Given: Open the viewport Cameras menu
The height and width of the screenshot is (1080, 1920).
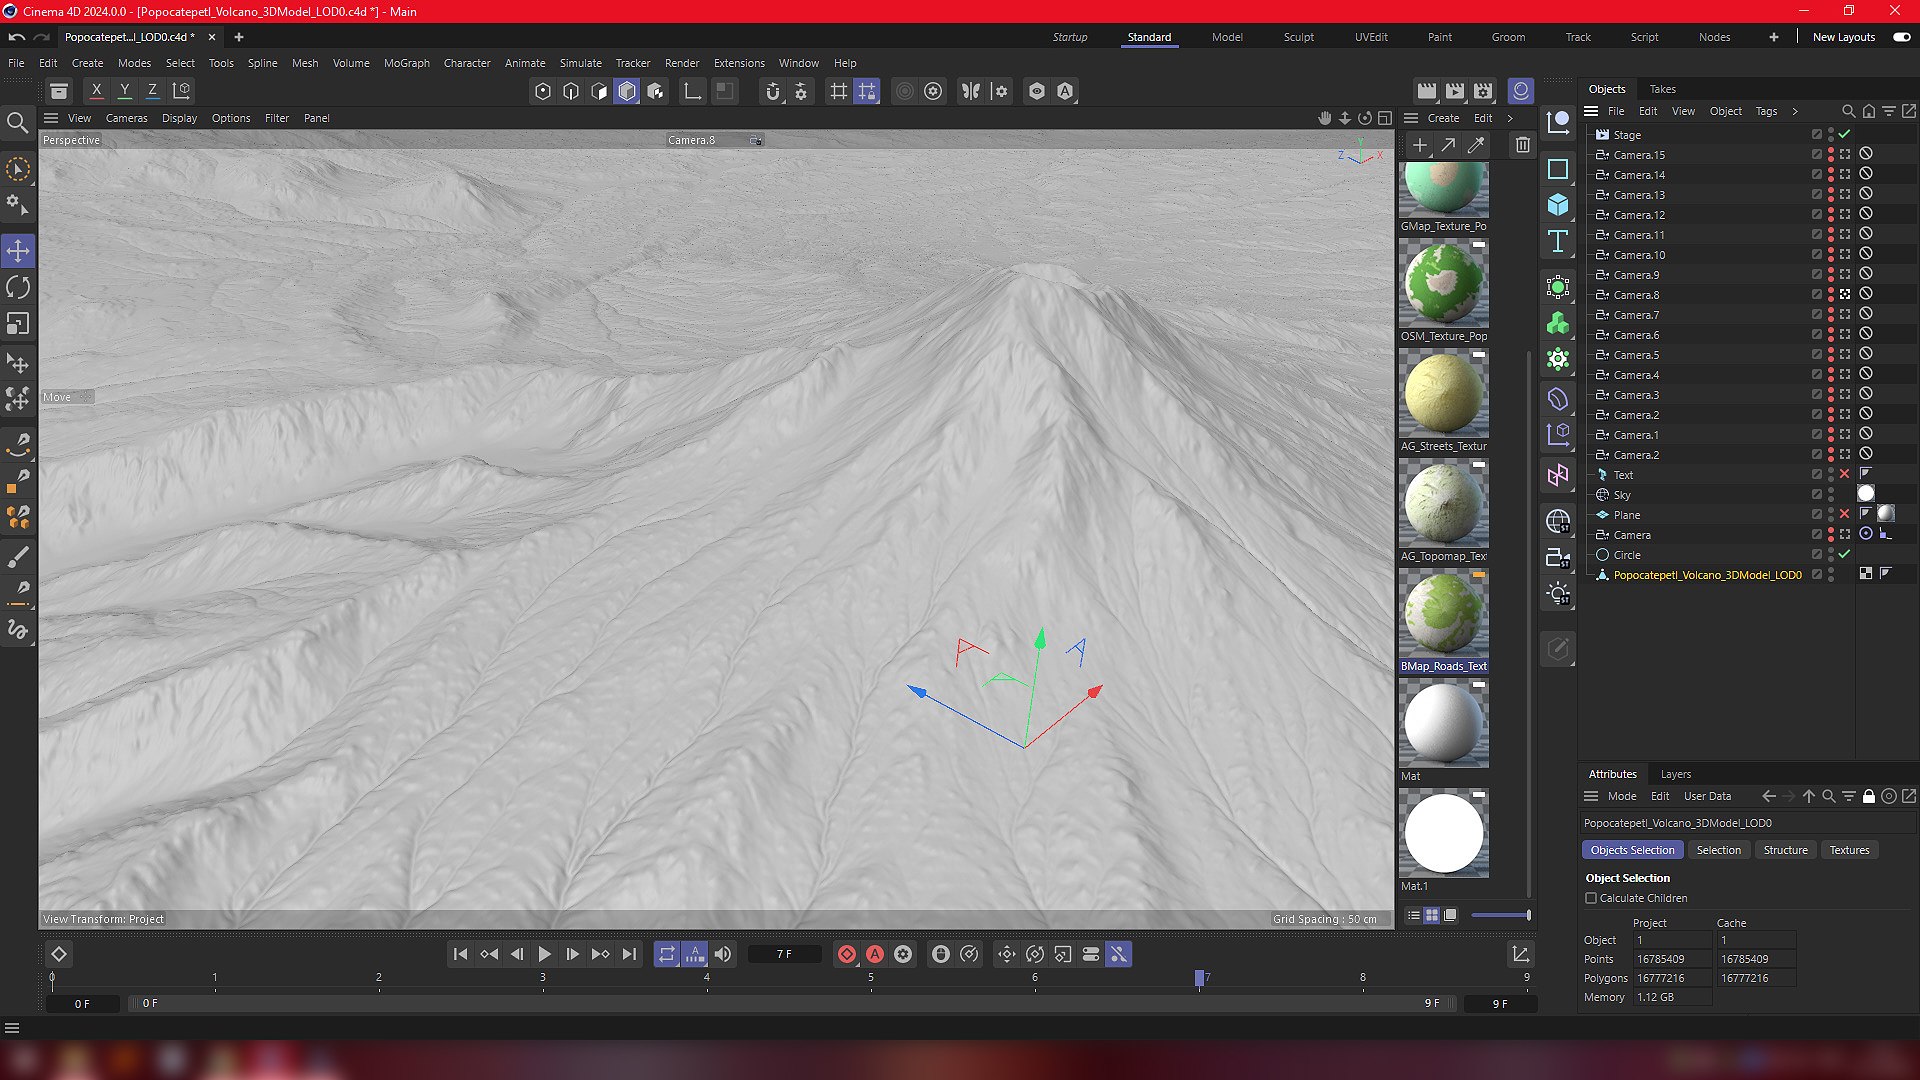Looking at the screenshot, I should click(x=126, y=118).
